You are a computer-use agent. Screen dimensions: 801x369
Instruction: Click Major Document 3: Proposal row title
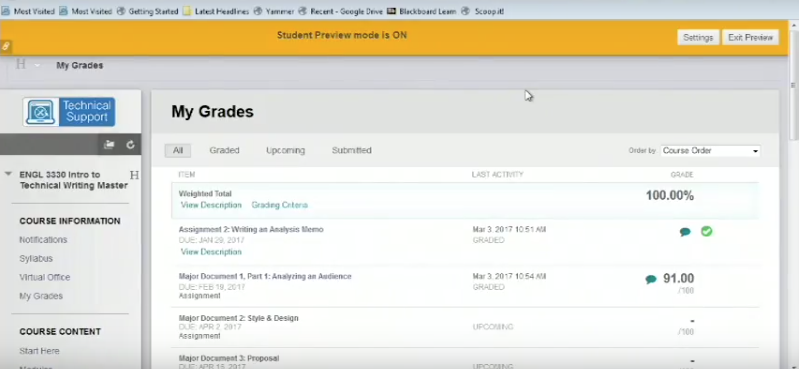coord(229,358)
